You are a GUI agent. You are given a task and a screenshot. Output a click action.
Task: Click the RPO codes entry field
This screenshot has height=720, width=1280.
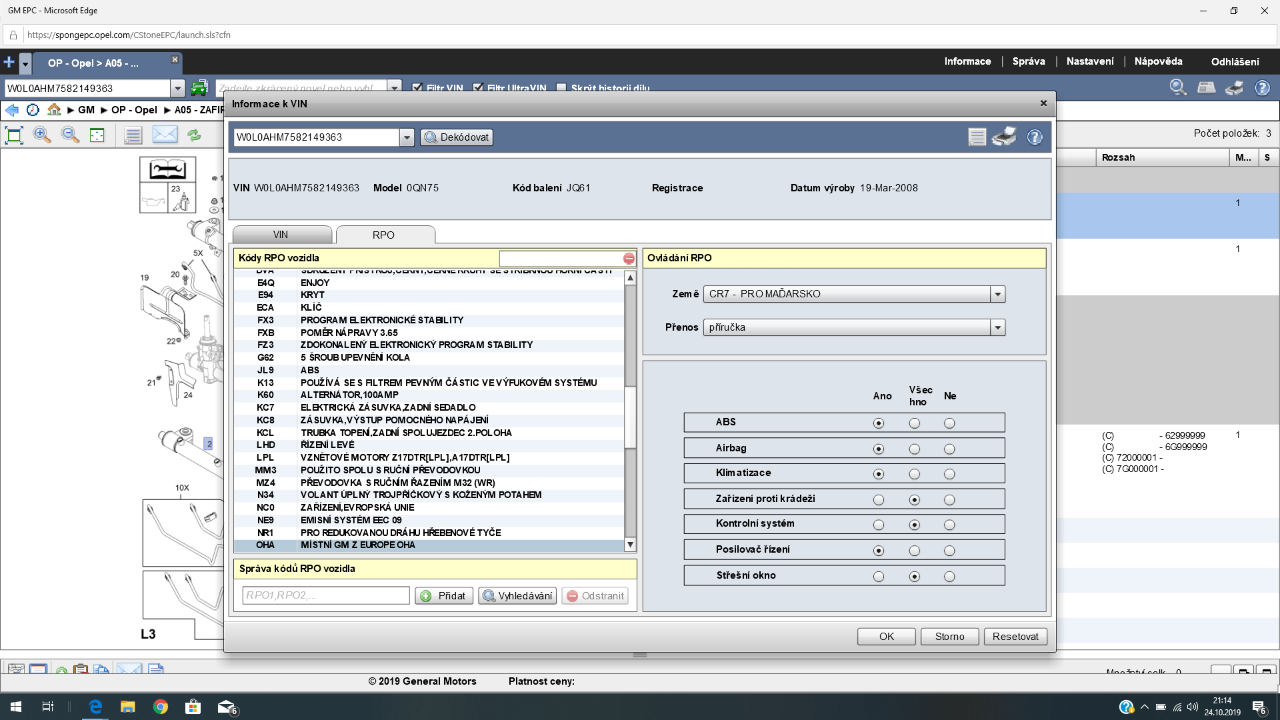coord(326,596)
